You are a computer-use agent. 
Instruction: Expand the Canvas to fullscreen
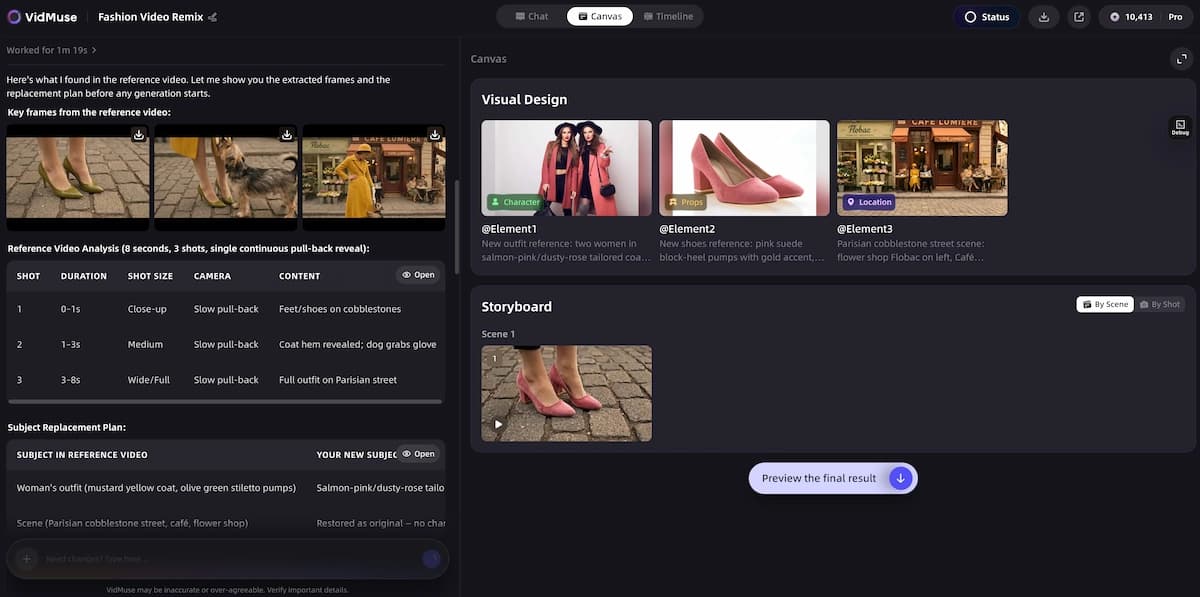[x=1181, y=59]
